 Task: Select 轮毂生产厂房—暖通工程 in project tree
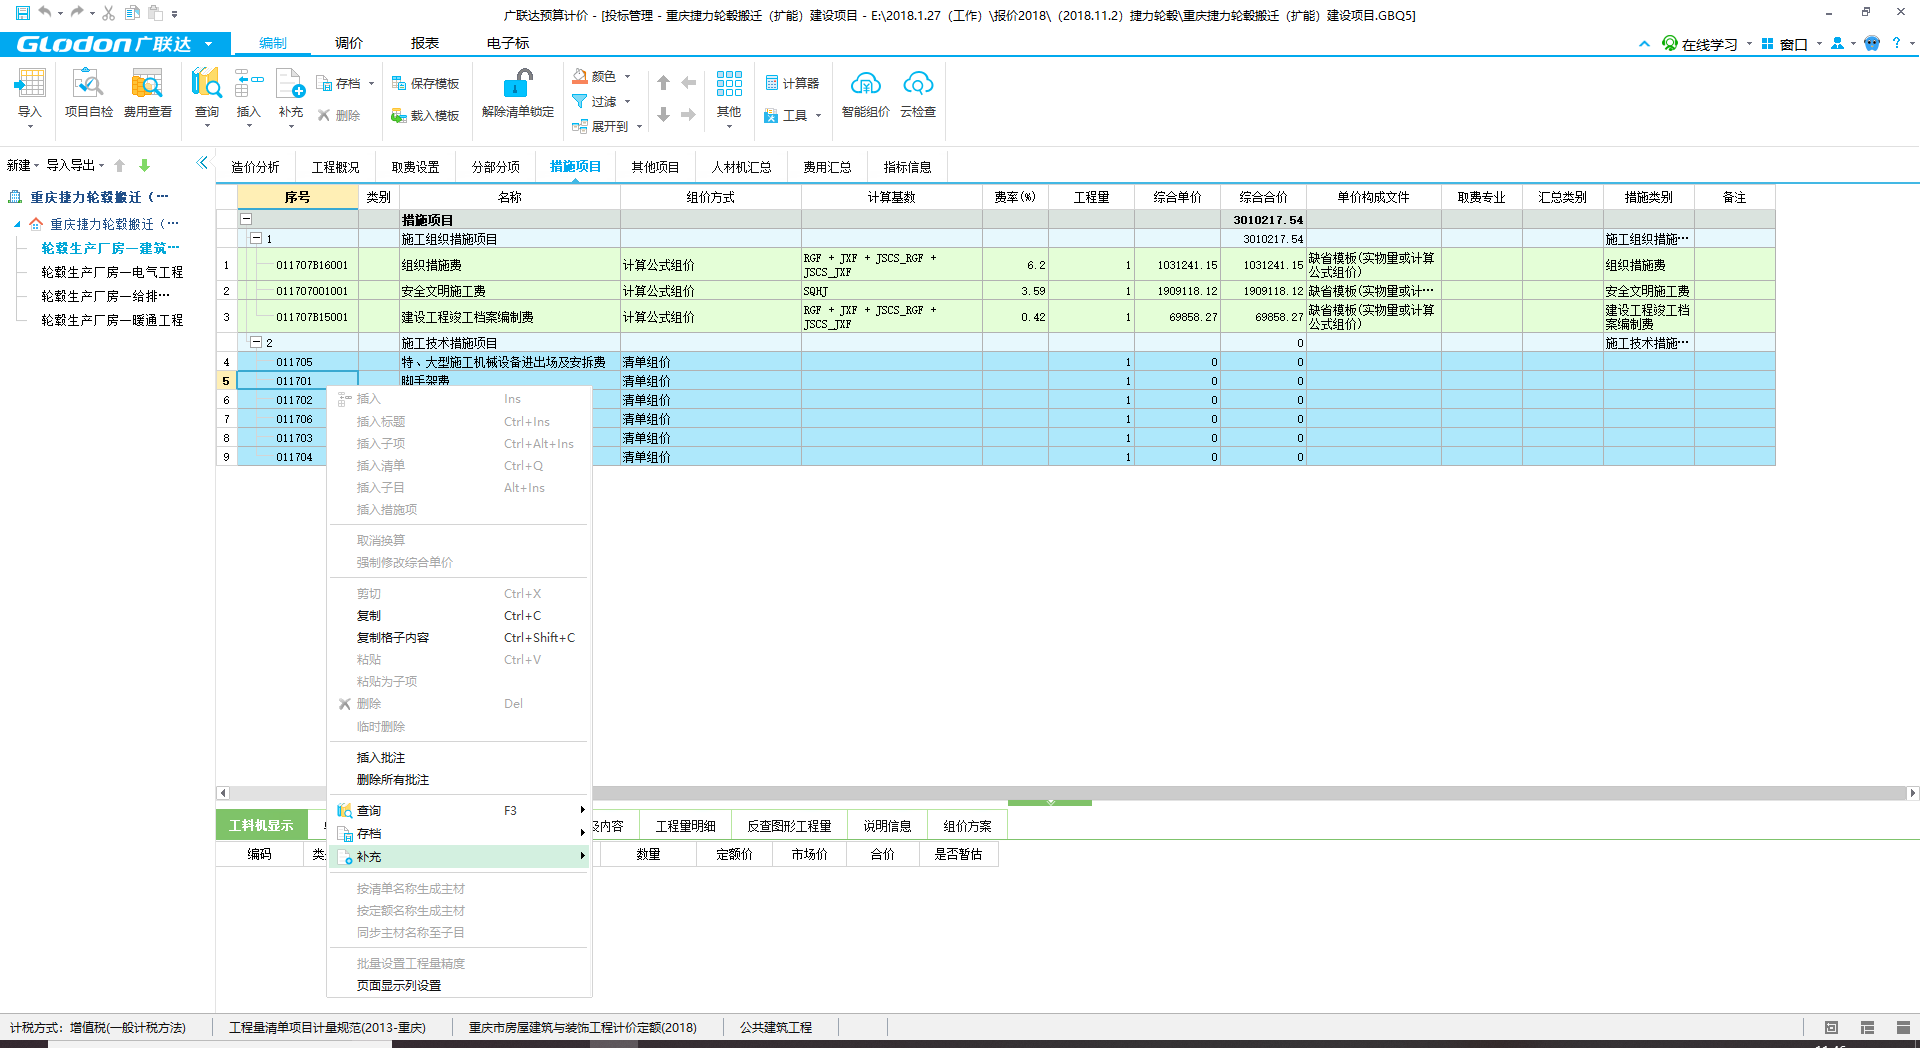click(x=112, y=320)
